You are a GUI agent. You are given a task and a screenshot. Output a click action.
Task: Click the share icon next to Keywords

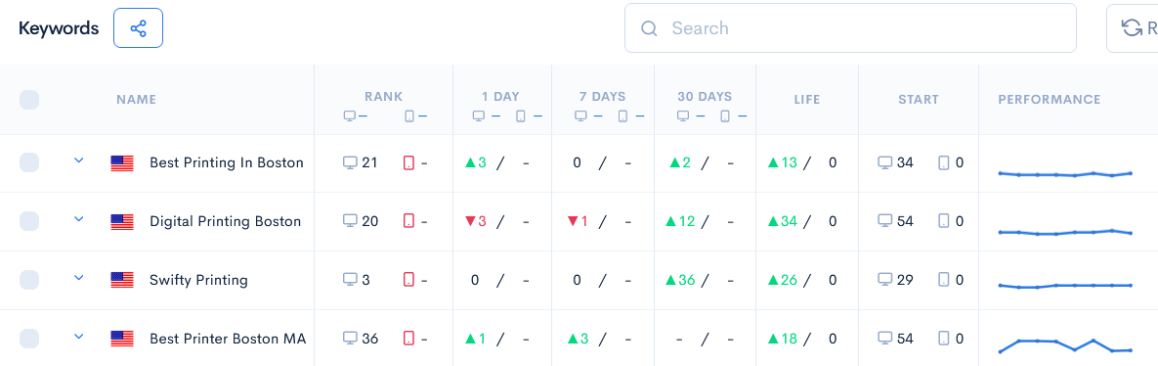coord(138,29)
